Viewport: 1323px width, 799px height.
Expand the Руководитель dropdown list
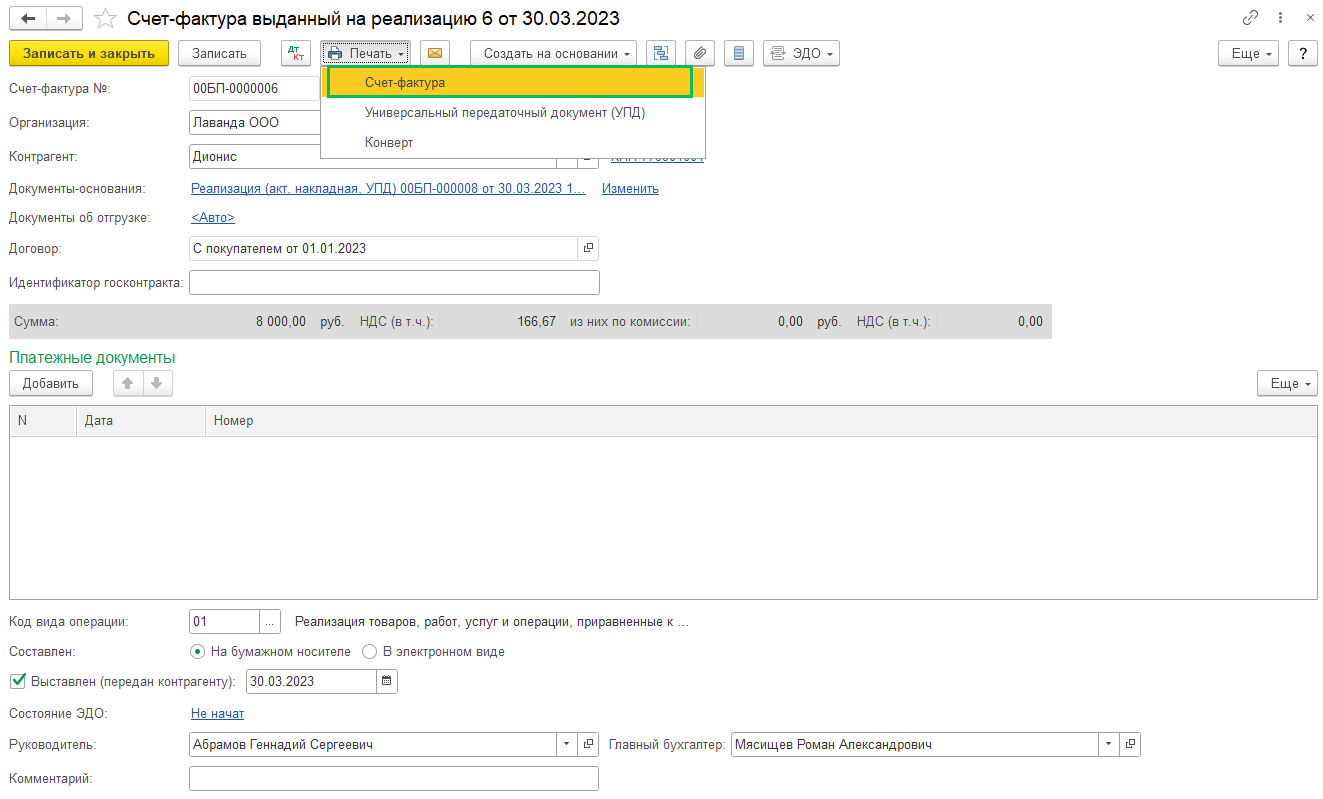pyautogui.click(x=567, y=744)
